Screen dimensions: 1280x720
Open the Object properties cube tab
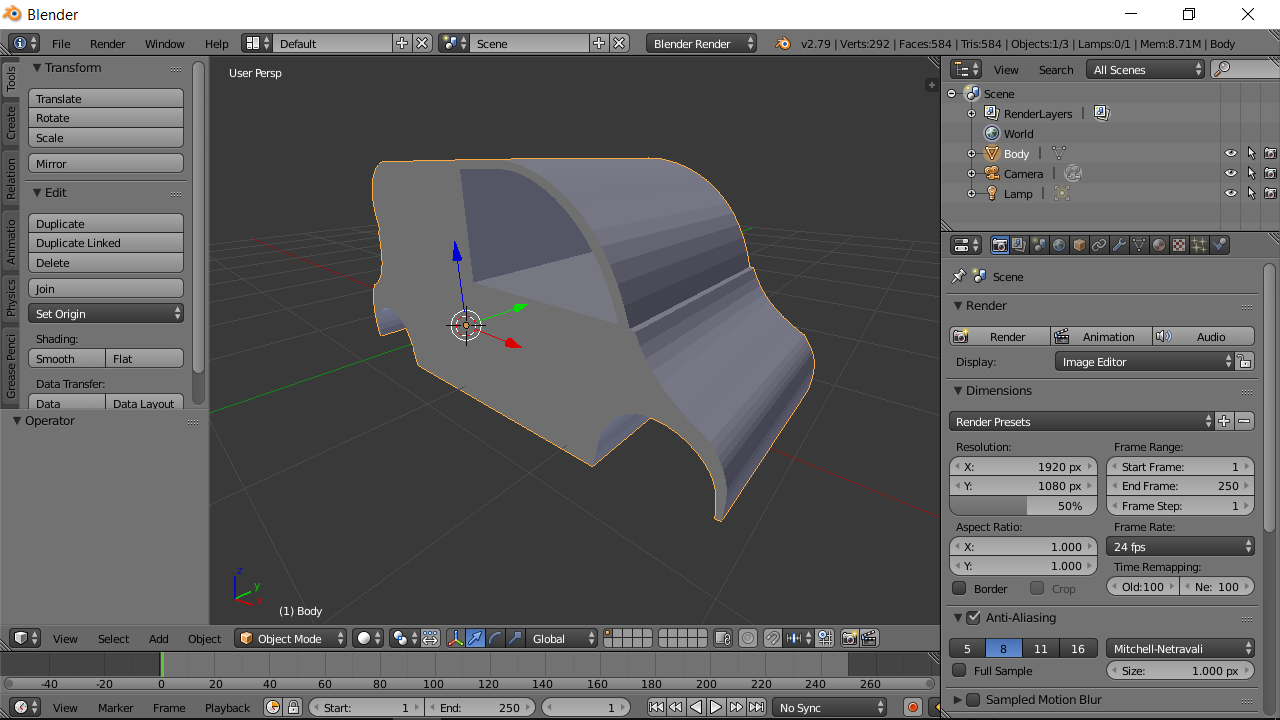point(1079,245)
